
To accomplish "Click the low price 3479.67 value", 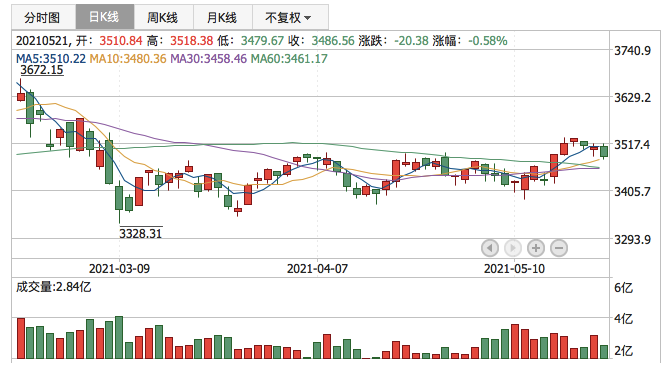I will [262, 40].
